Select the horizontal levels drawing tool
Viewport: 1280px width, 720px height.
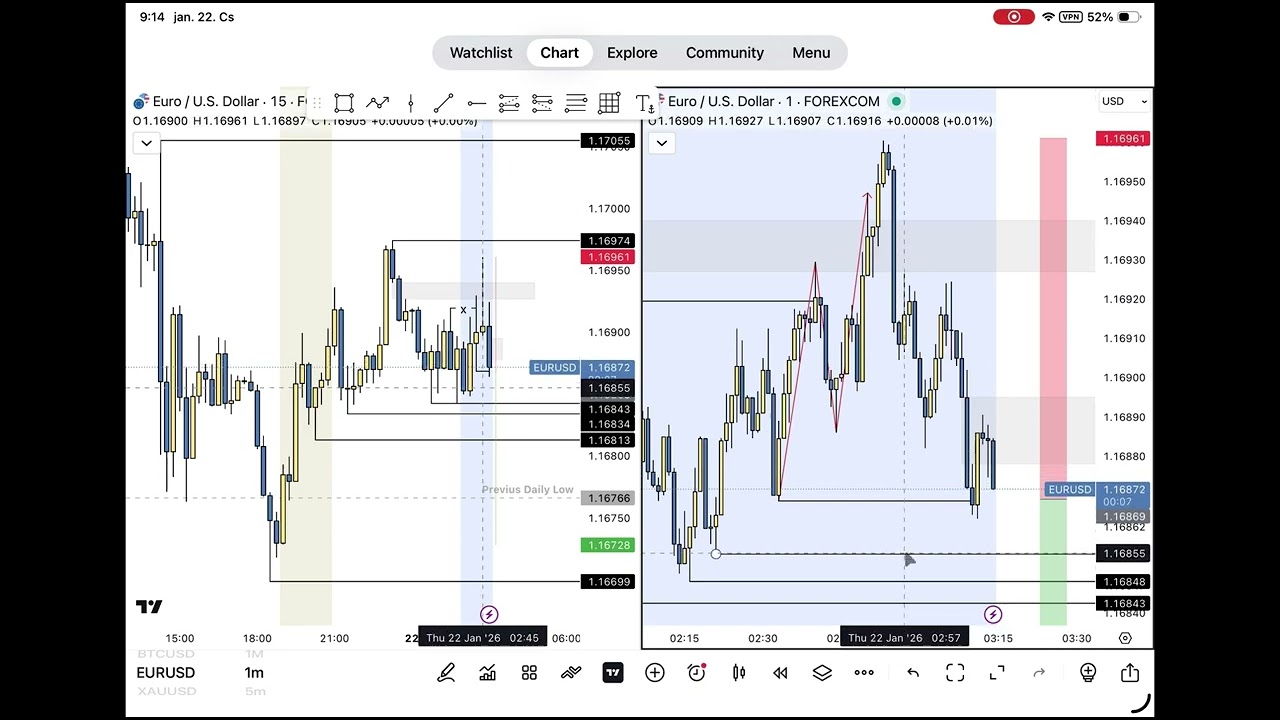(576, 102)
